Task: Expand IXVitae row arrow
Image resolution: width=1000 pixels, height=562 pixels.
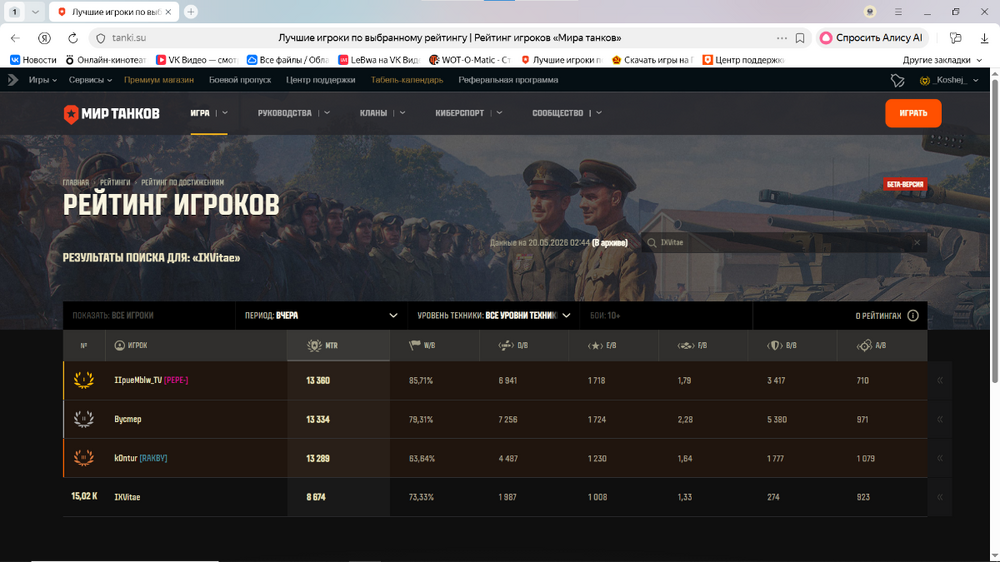Action: click(939, 497)
